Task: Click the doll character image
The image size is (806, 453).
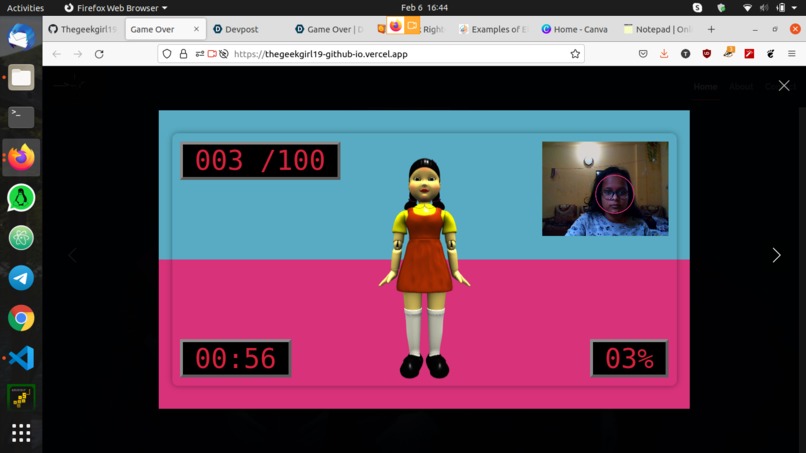Action: click(425, 268)
